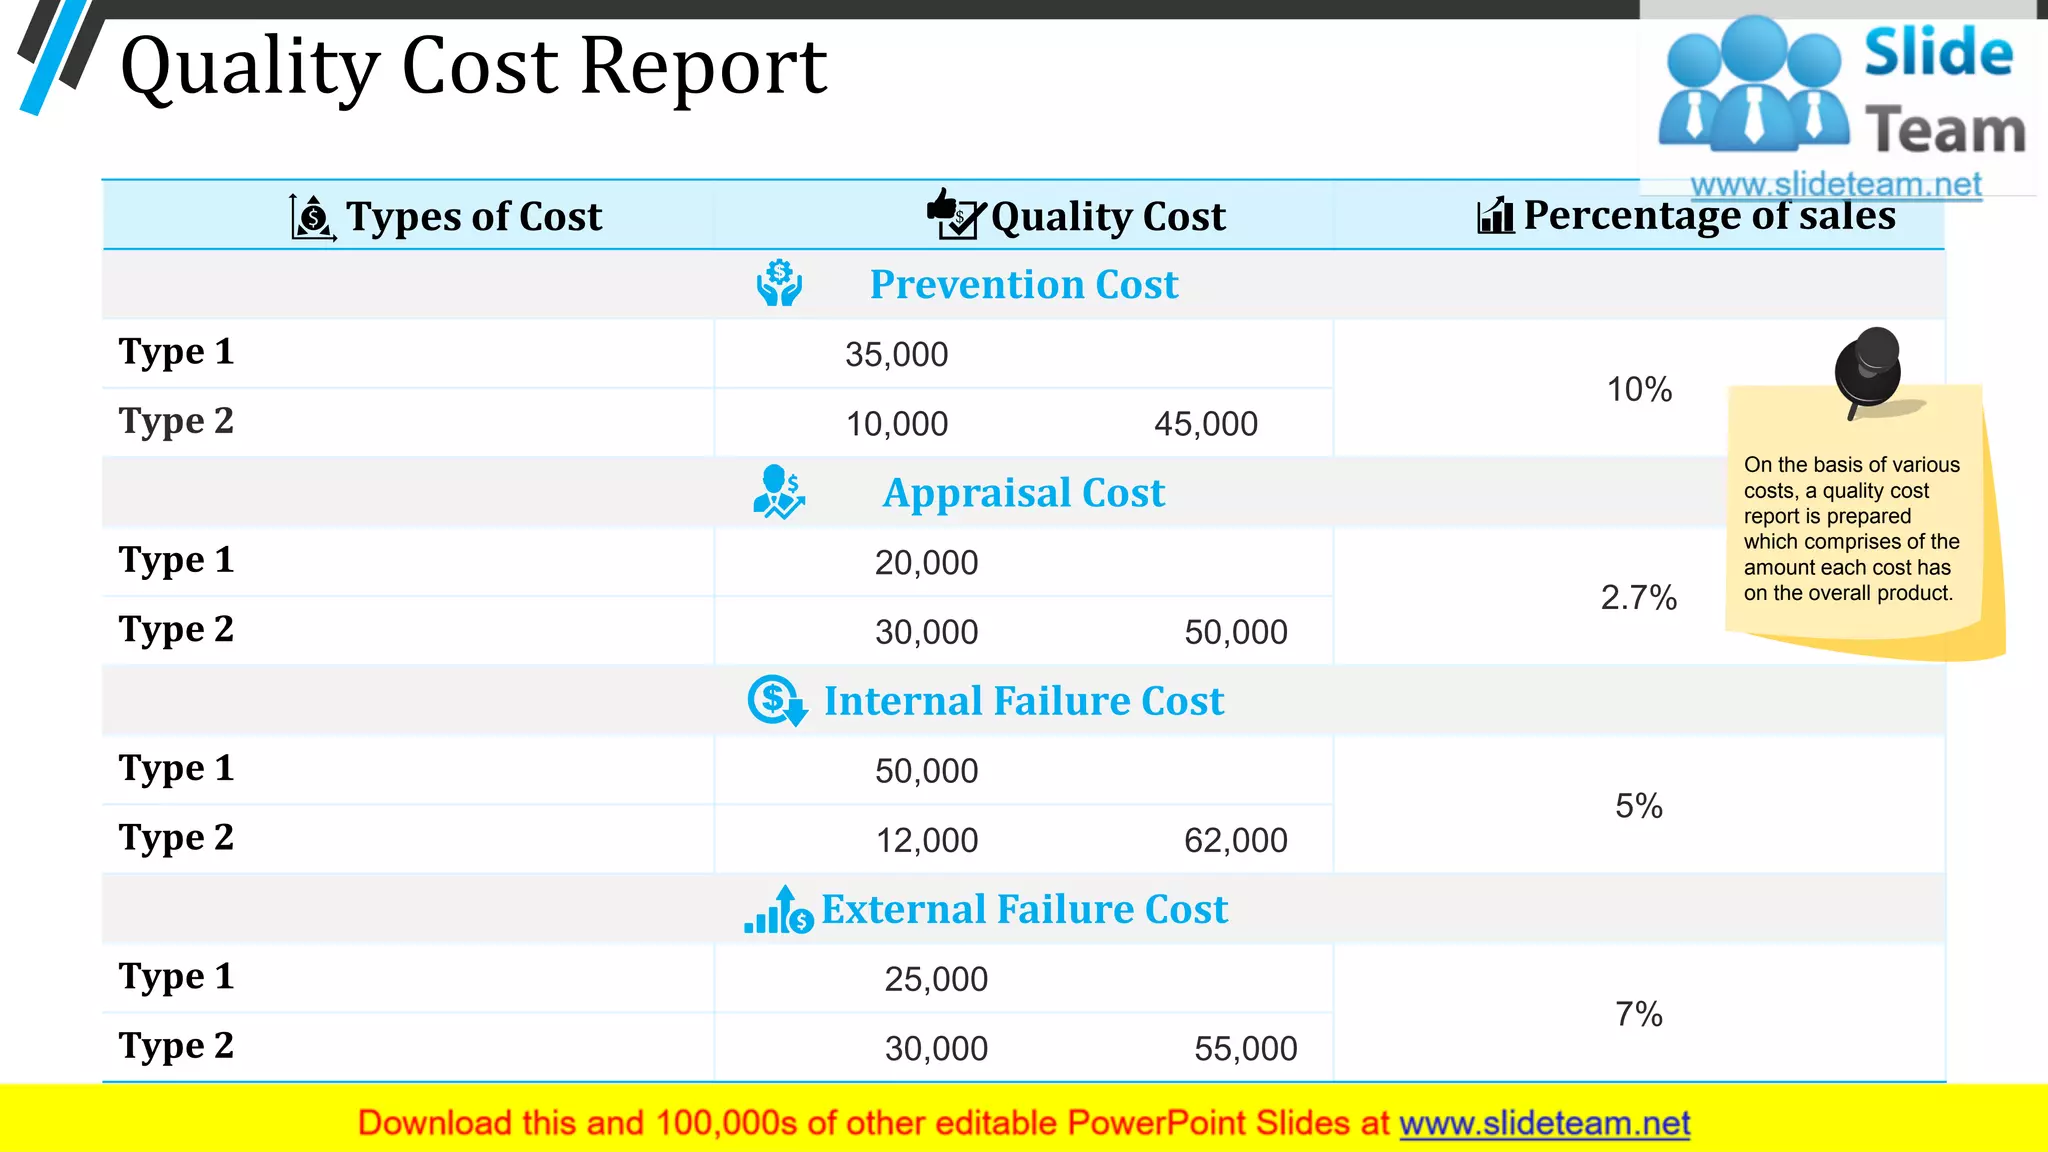Select the 50,000 value in Internal Failure Type 1
The image size is (2048, 1152).
tap(927, 771)
